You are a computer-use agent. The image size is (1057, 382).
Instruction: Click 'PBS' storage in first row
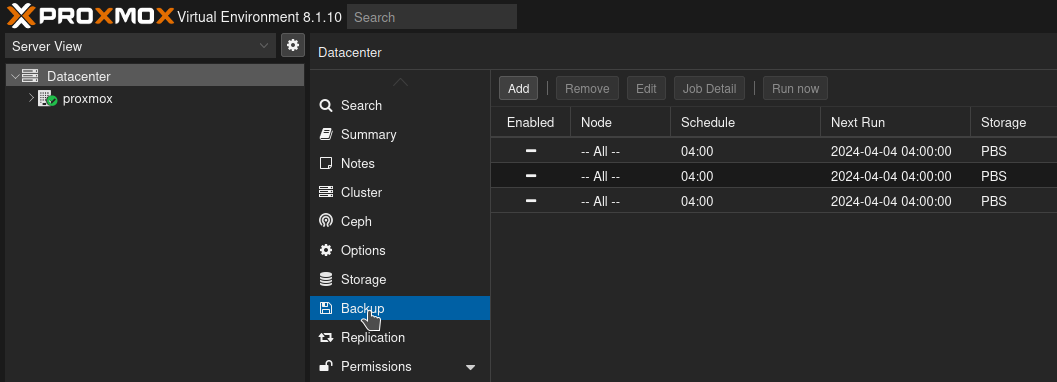pos(994,152)
